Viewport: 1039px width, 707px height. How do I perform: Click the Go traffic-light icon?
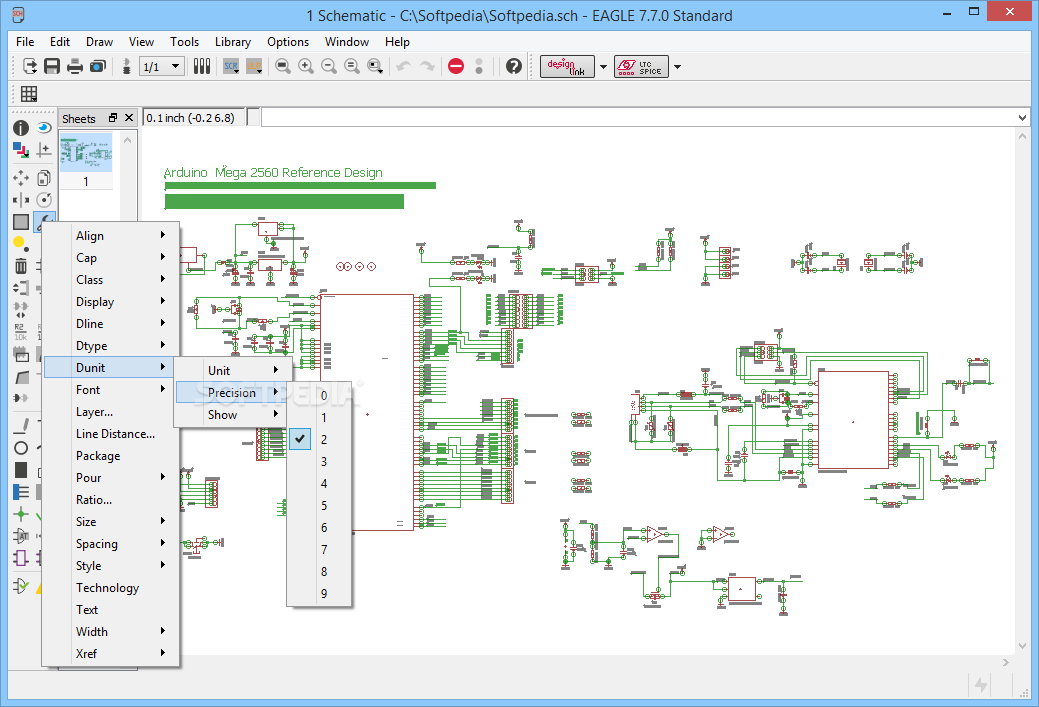(479, 66)
